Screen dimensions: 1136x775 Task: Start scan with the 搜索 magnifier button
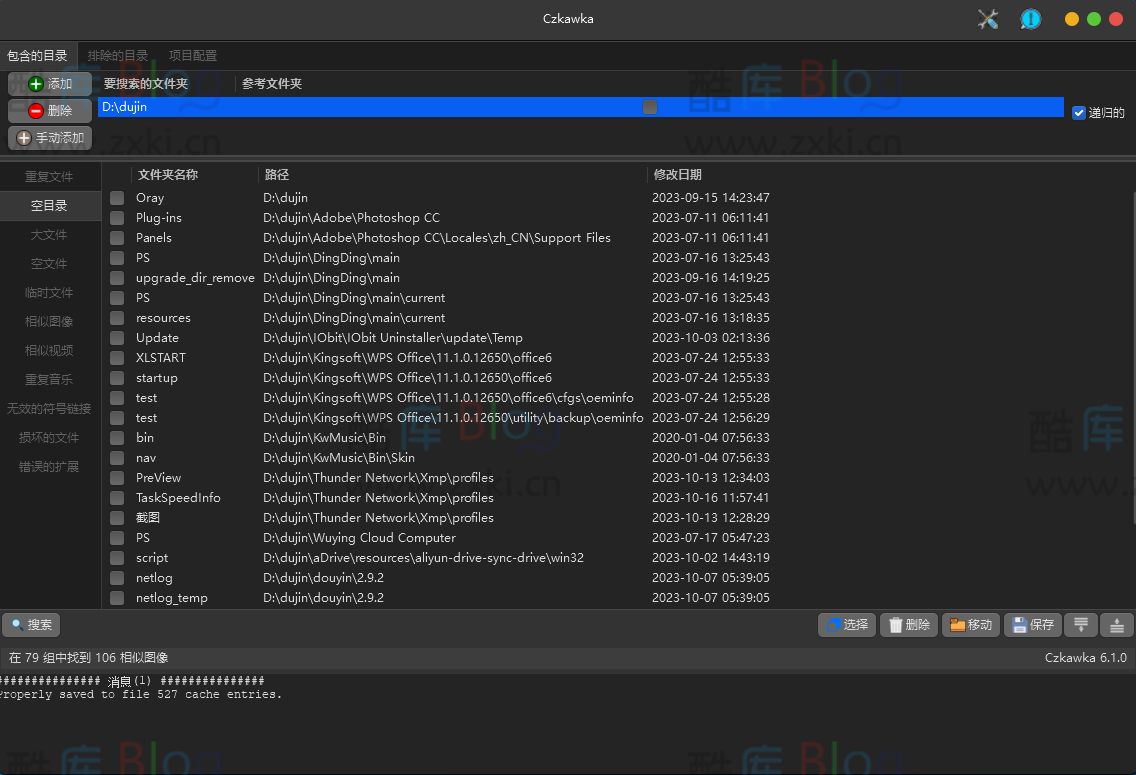[x=31, y=625]
